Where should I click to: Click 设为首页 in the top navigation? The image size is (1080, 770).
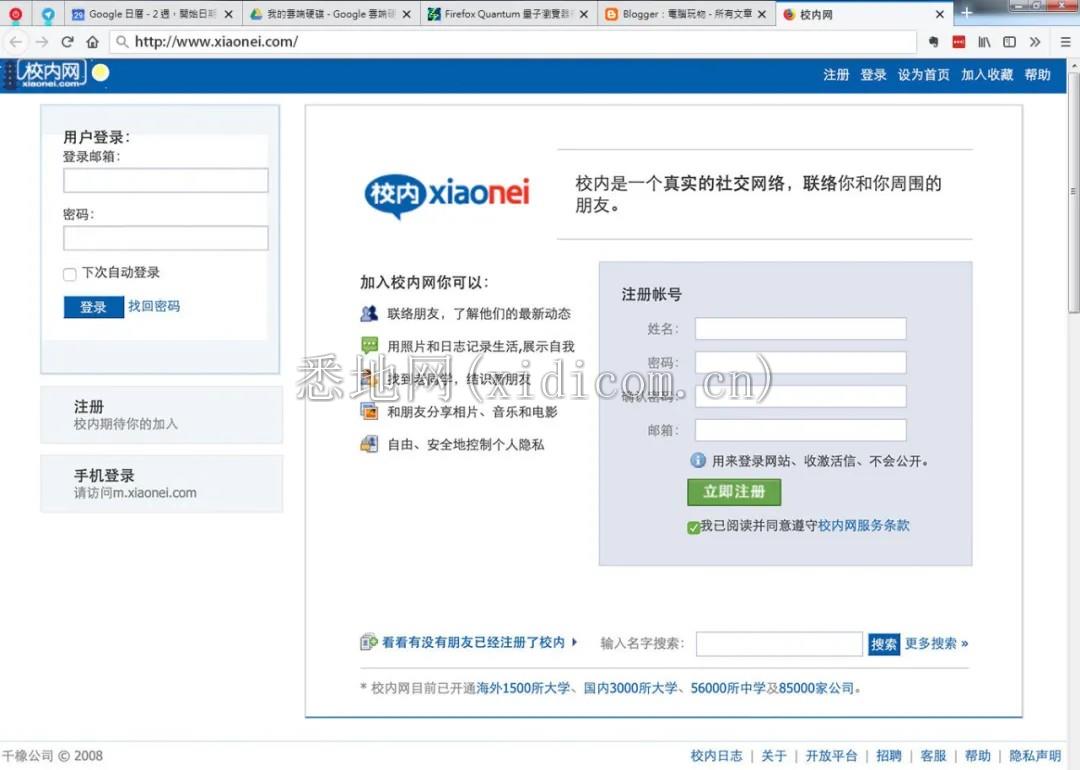(924, 74)
